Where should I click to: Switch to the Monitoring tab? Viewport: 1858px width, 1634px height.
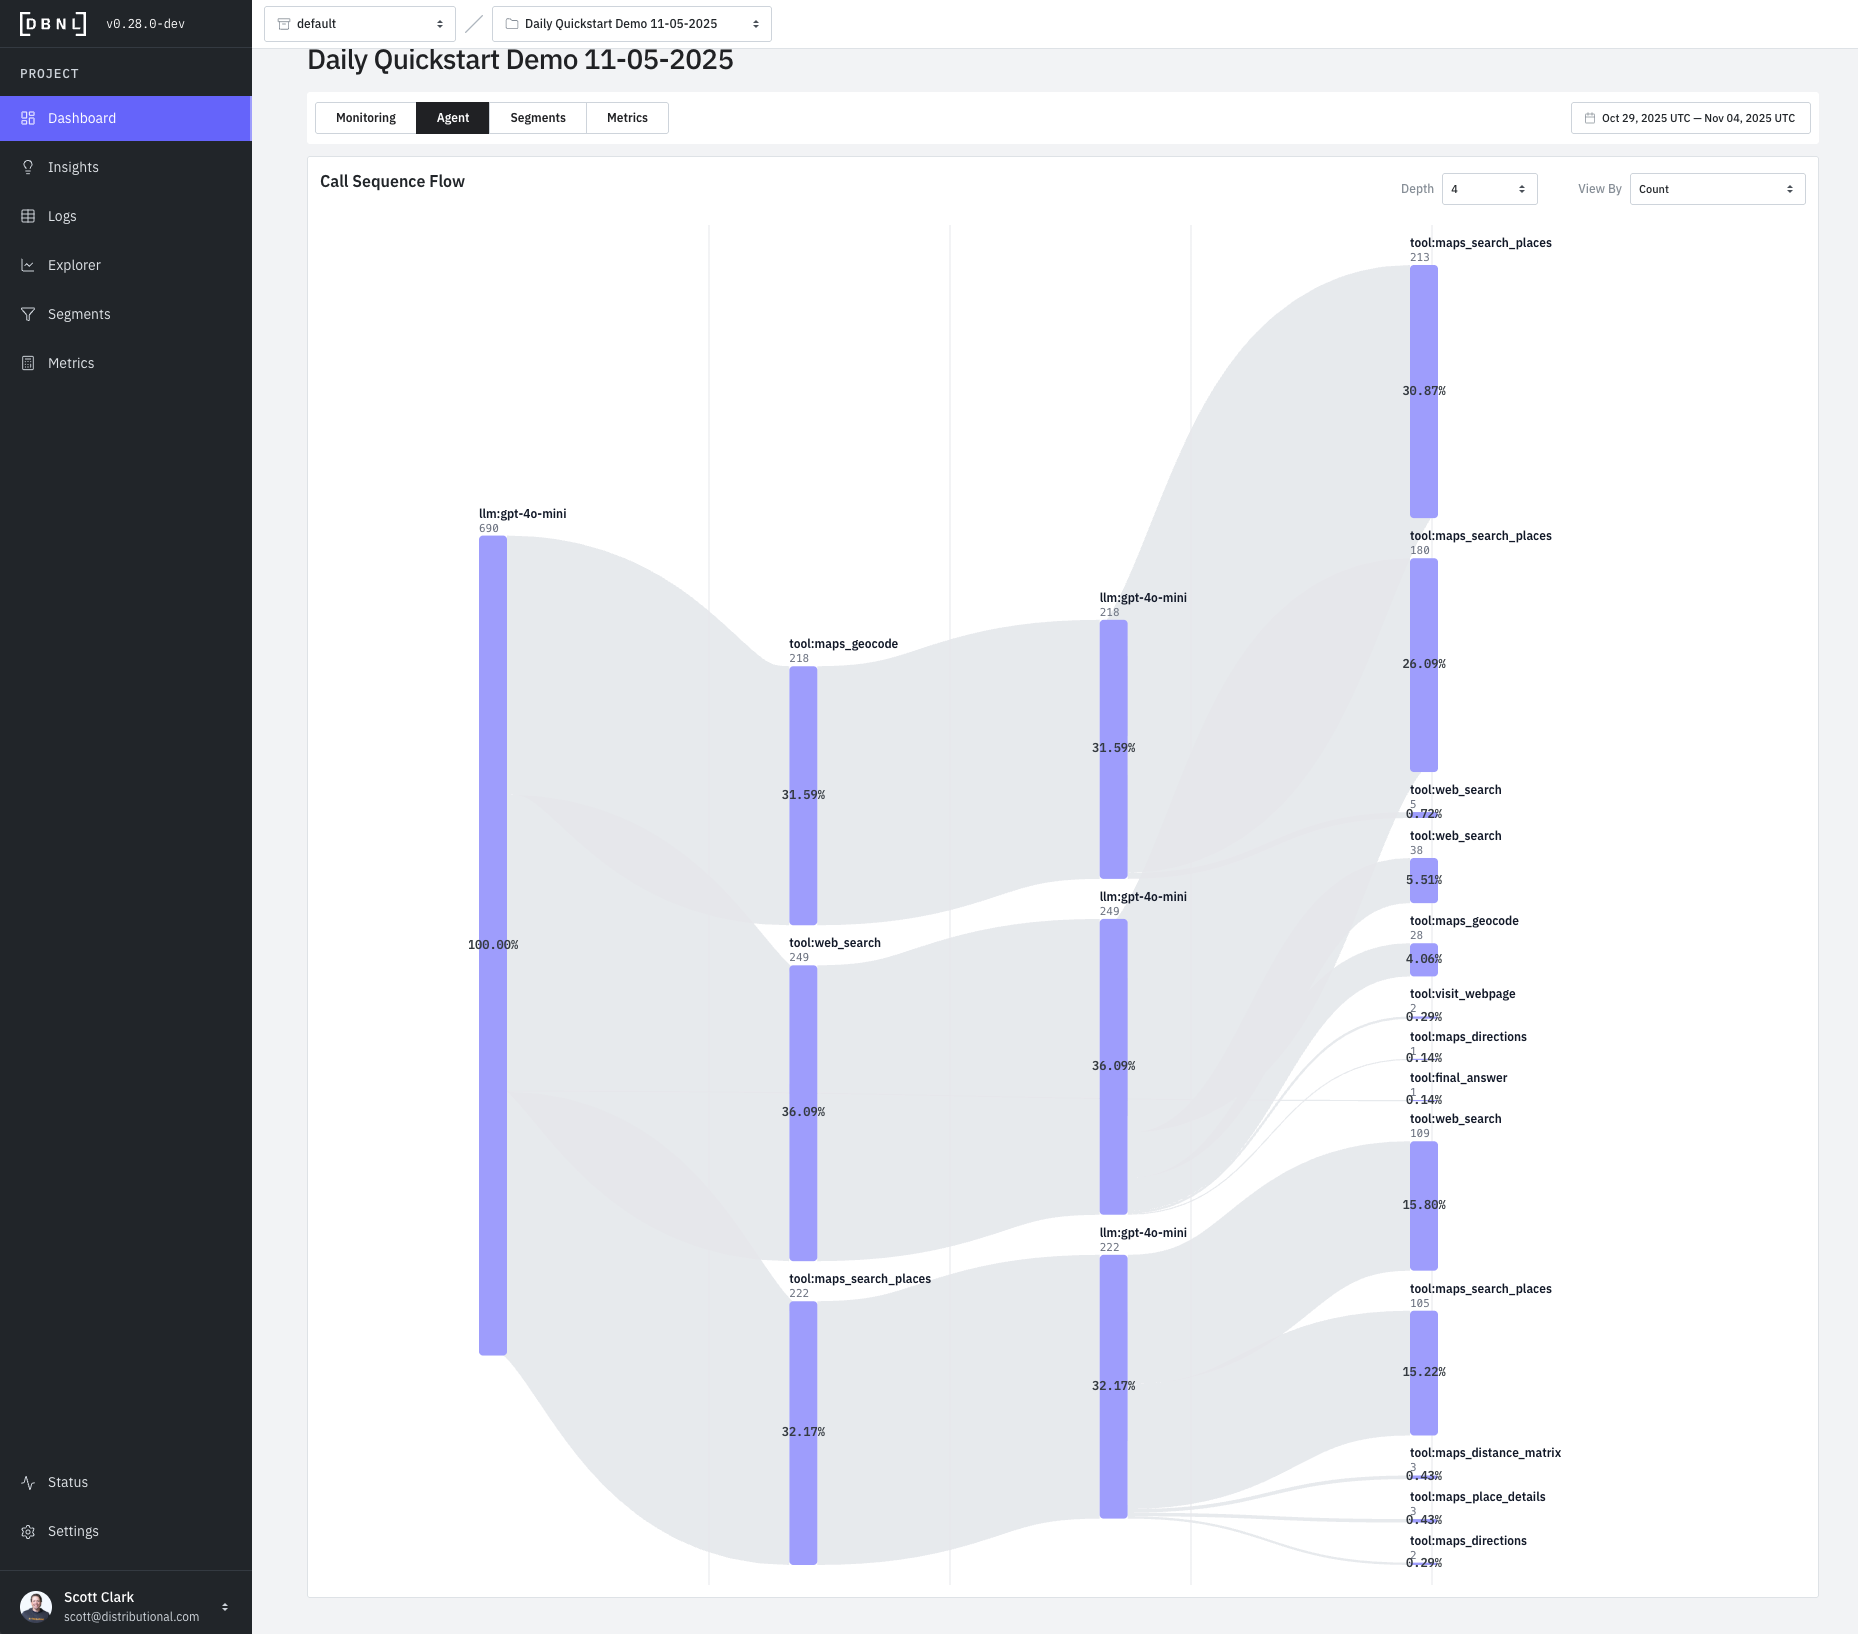point(365,118)
